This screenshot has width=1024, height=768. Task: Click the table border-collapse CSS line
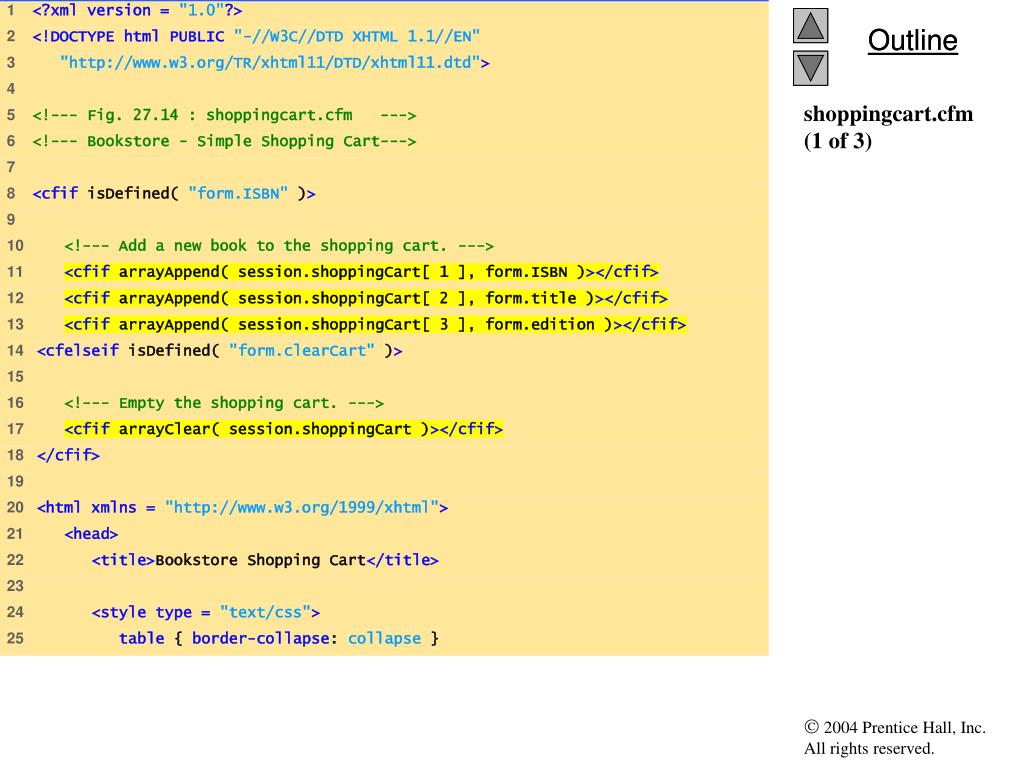[x=279, y=638]
